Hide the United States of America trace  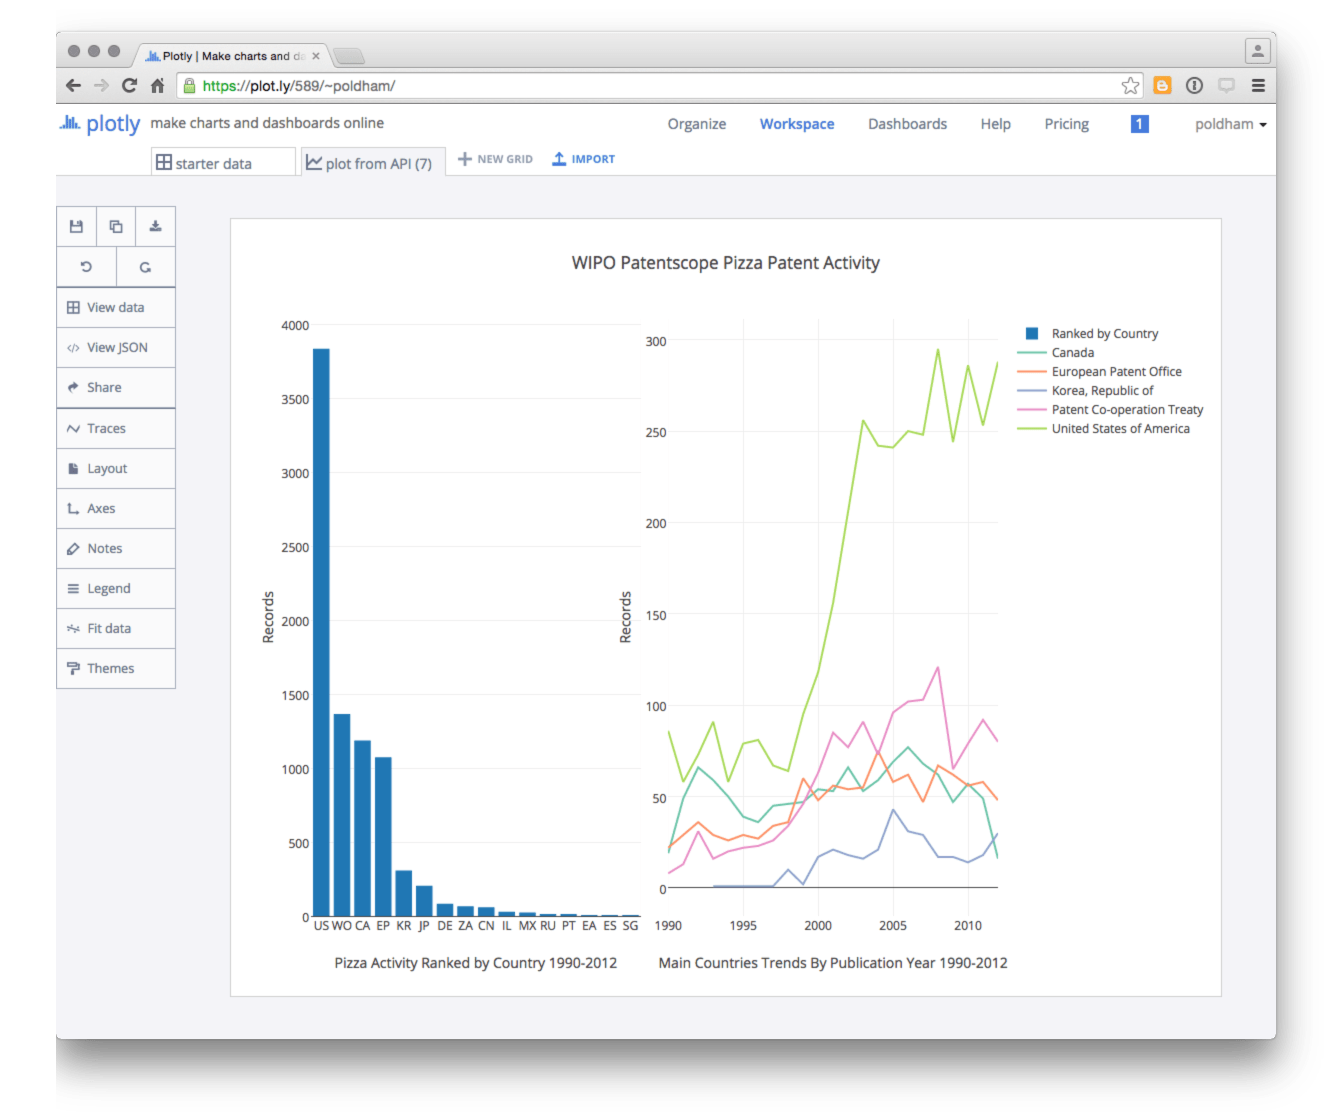click(1121, 428)
